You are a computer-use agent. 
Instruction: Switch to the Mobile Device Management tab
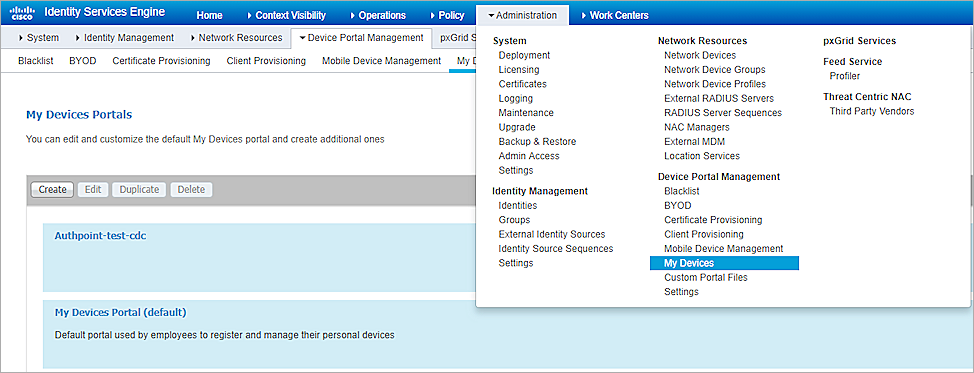click(381, 61)
